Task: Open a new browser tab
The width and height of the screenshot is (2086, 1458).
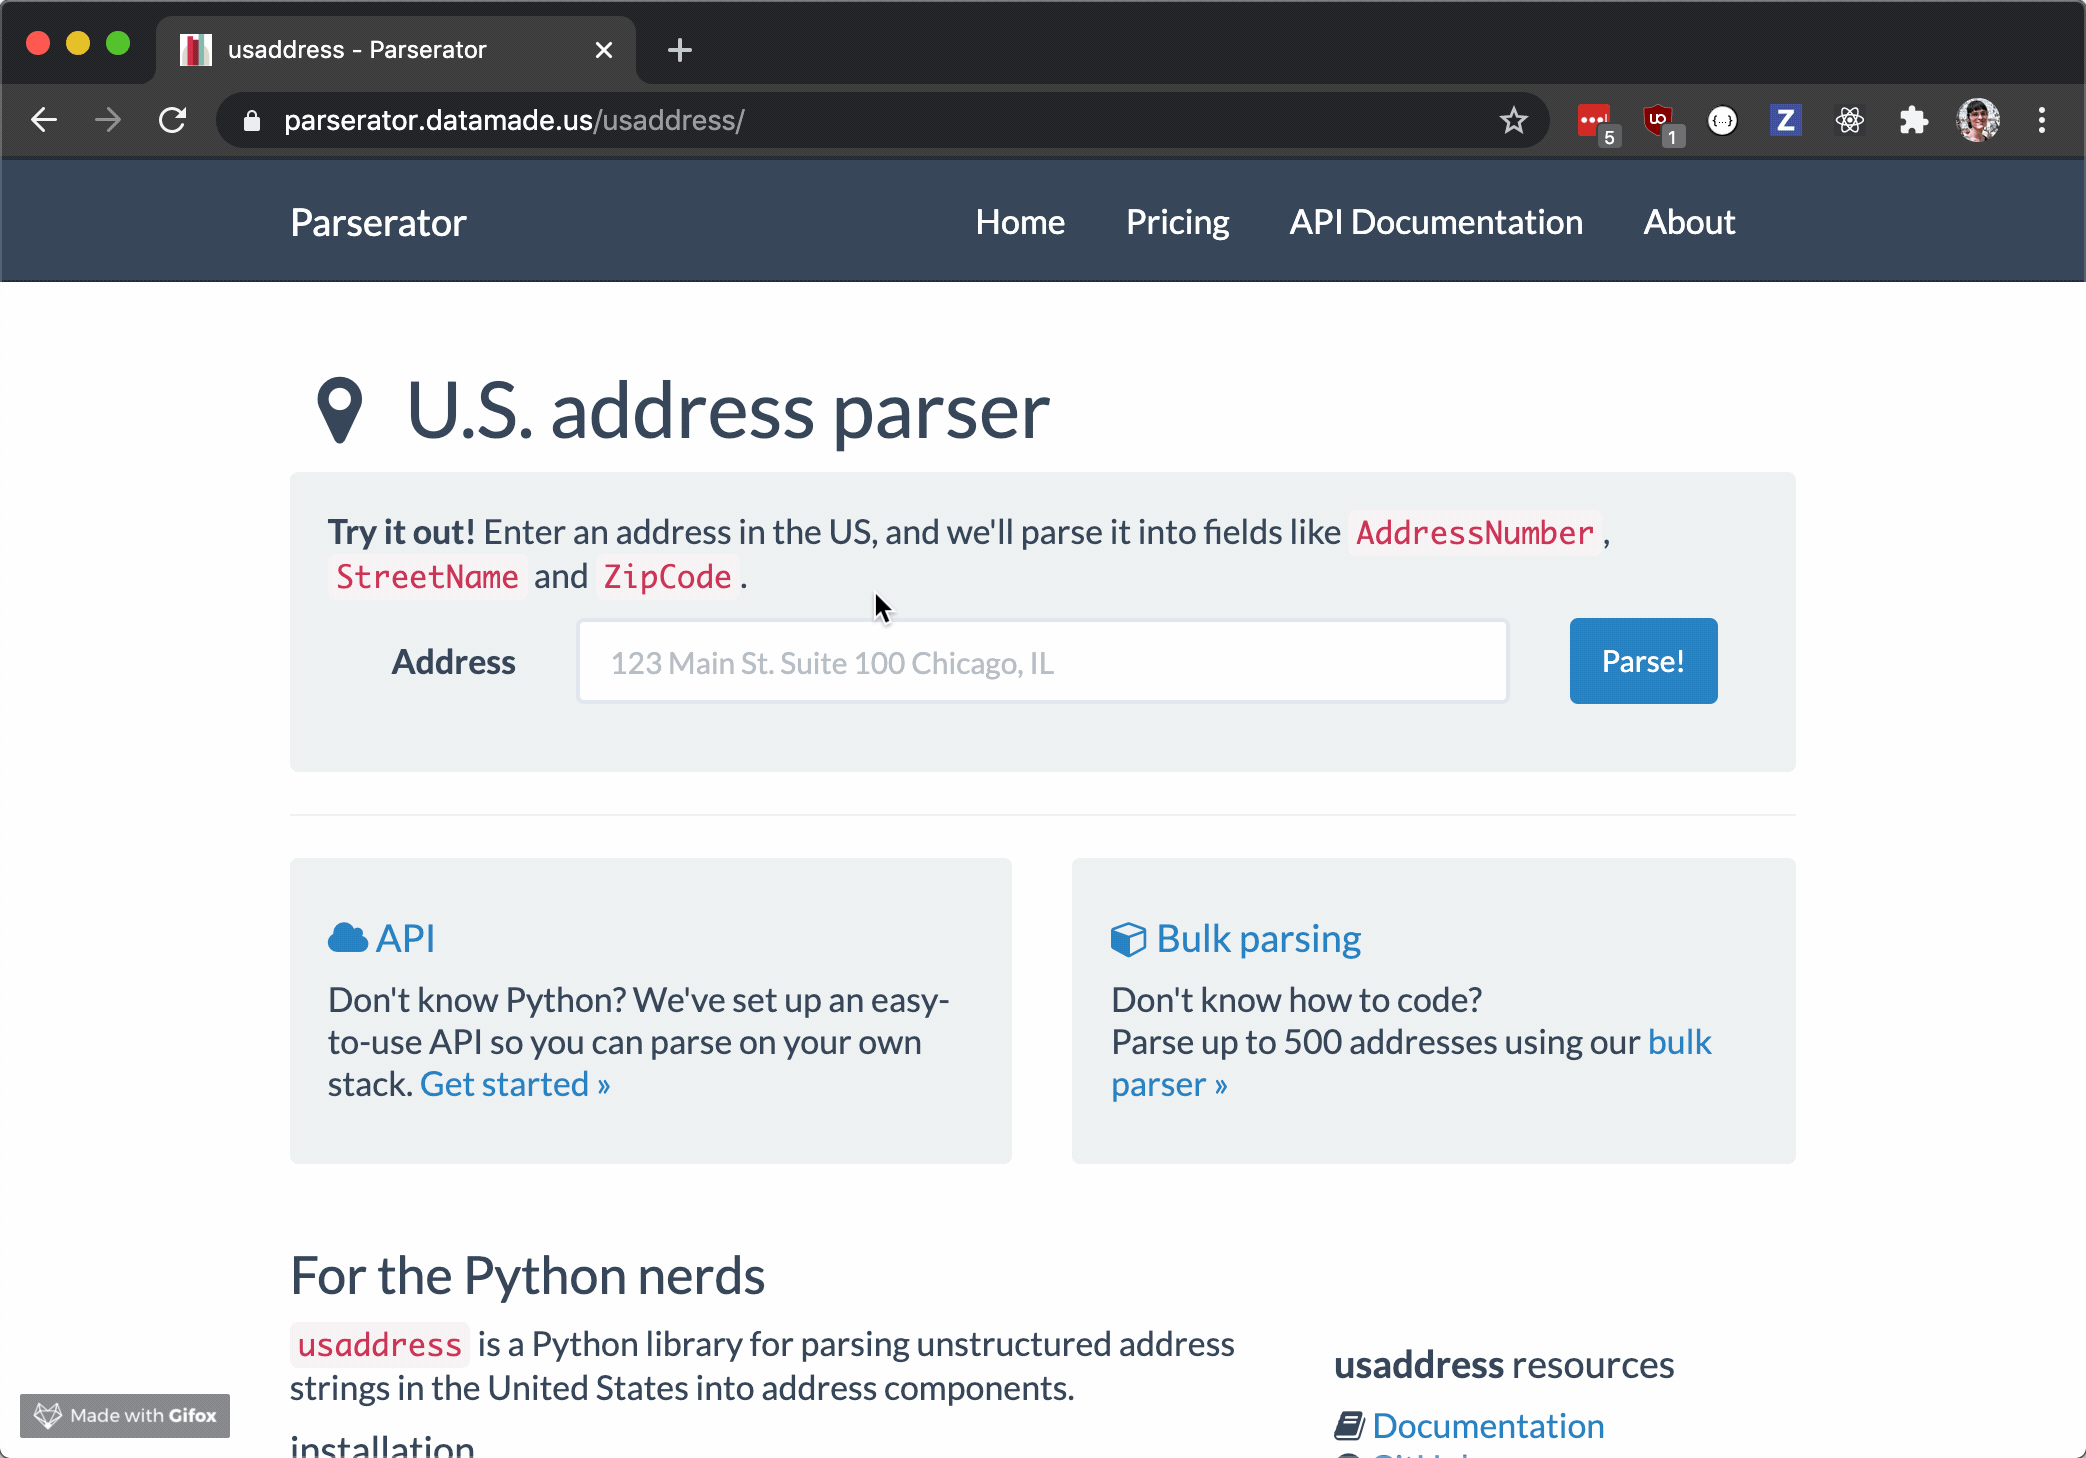Action: 679,50
